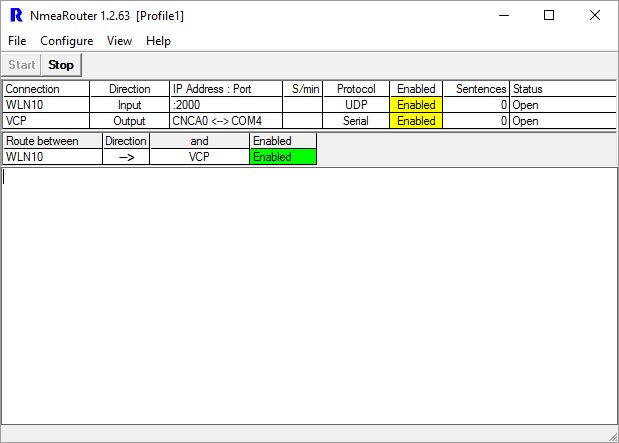The height and width of the screenshot is (443, 619).
Task: Click the S/min column header
Action: 303,89
